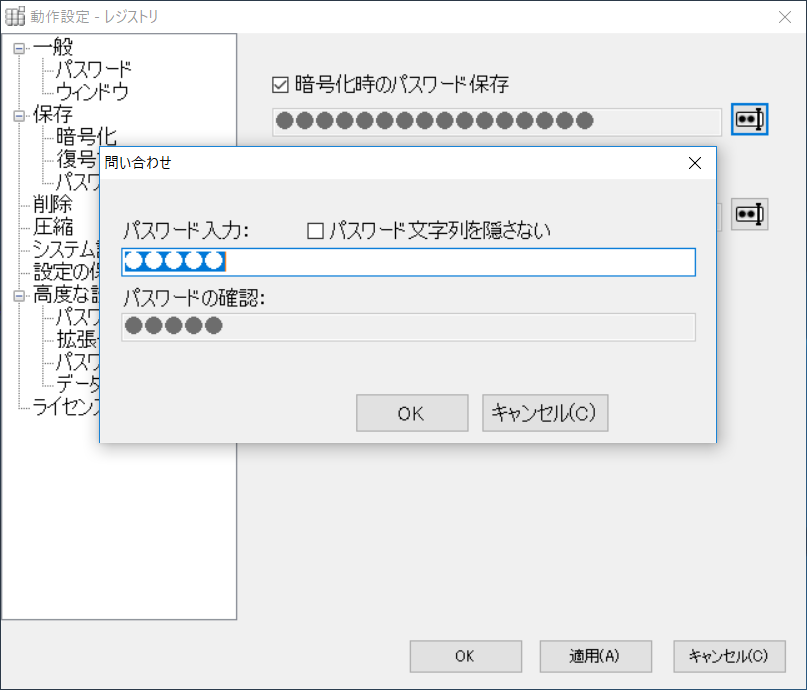The height and width of the screenshot is (690, 807).
Task: Click キャンセル in the 問い合わせ dialog
Action: [544, 412]
